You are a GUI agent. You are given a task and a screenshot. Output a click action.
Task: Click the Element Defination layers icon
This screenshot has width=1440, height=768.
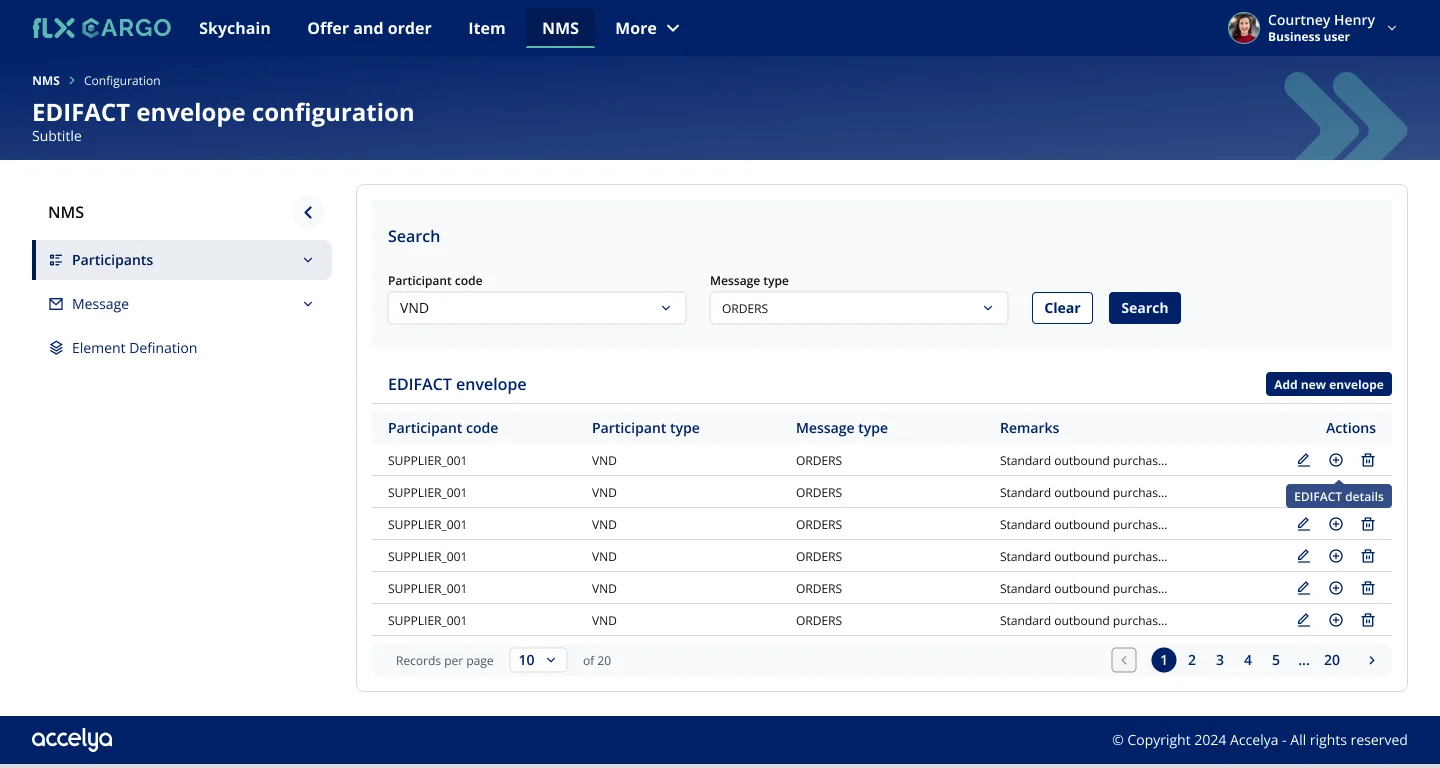coord(56,348)
